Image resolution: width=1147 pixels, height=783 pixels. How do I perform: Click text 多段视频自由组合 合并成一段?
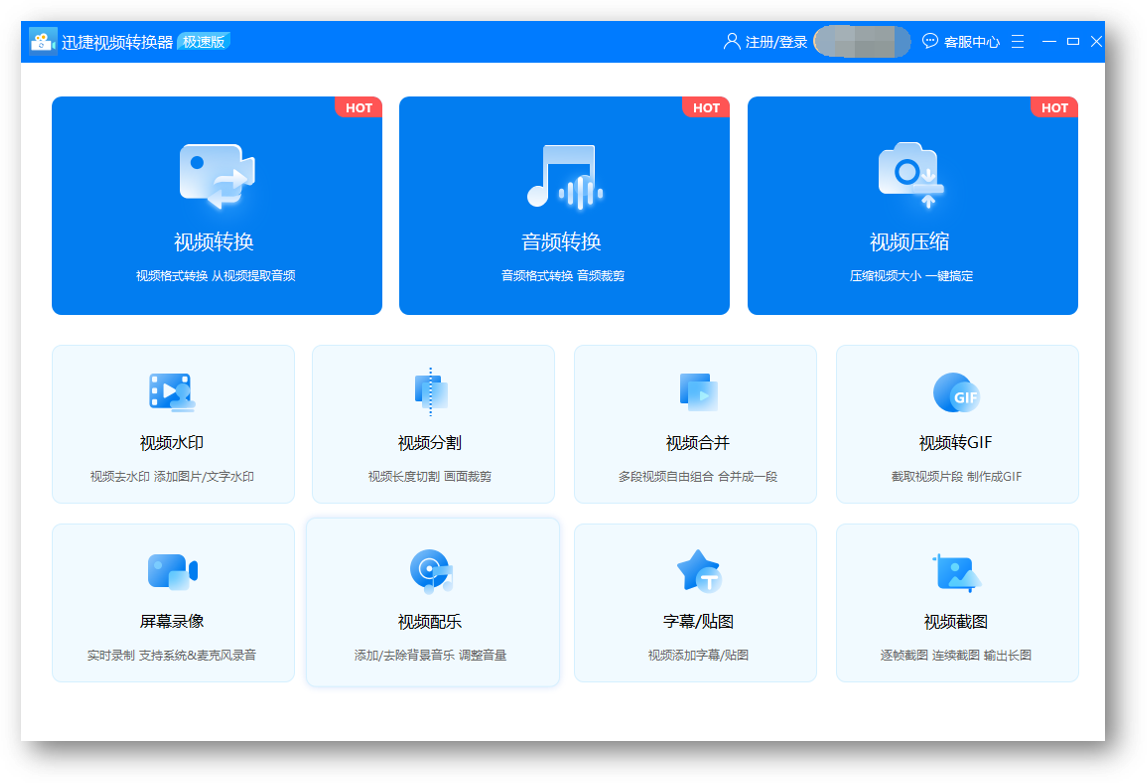pyautogui.click(x=698, y=476)
